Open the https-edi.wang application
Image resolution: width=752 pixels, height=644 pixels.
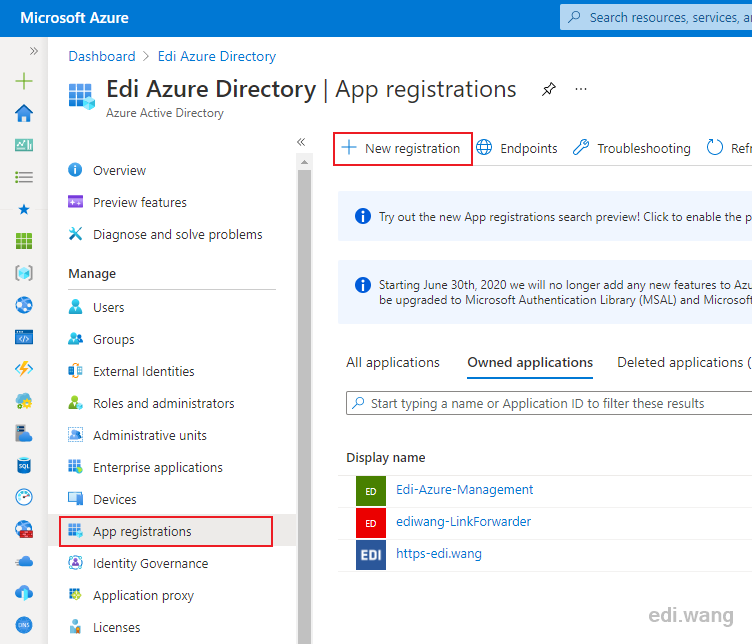pos(439,554)
